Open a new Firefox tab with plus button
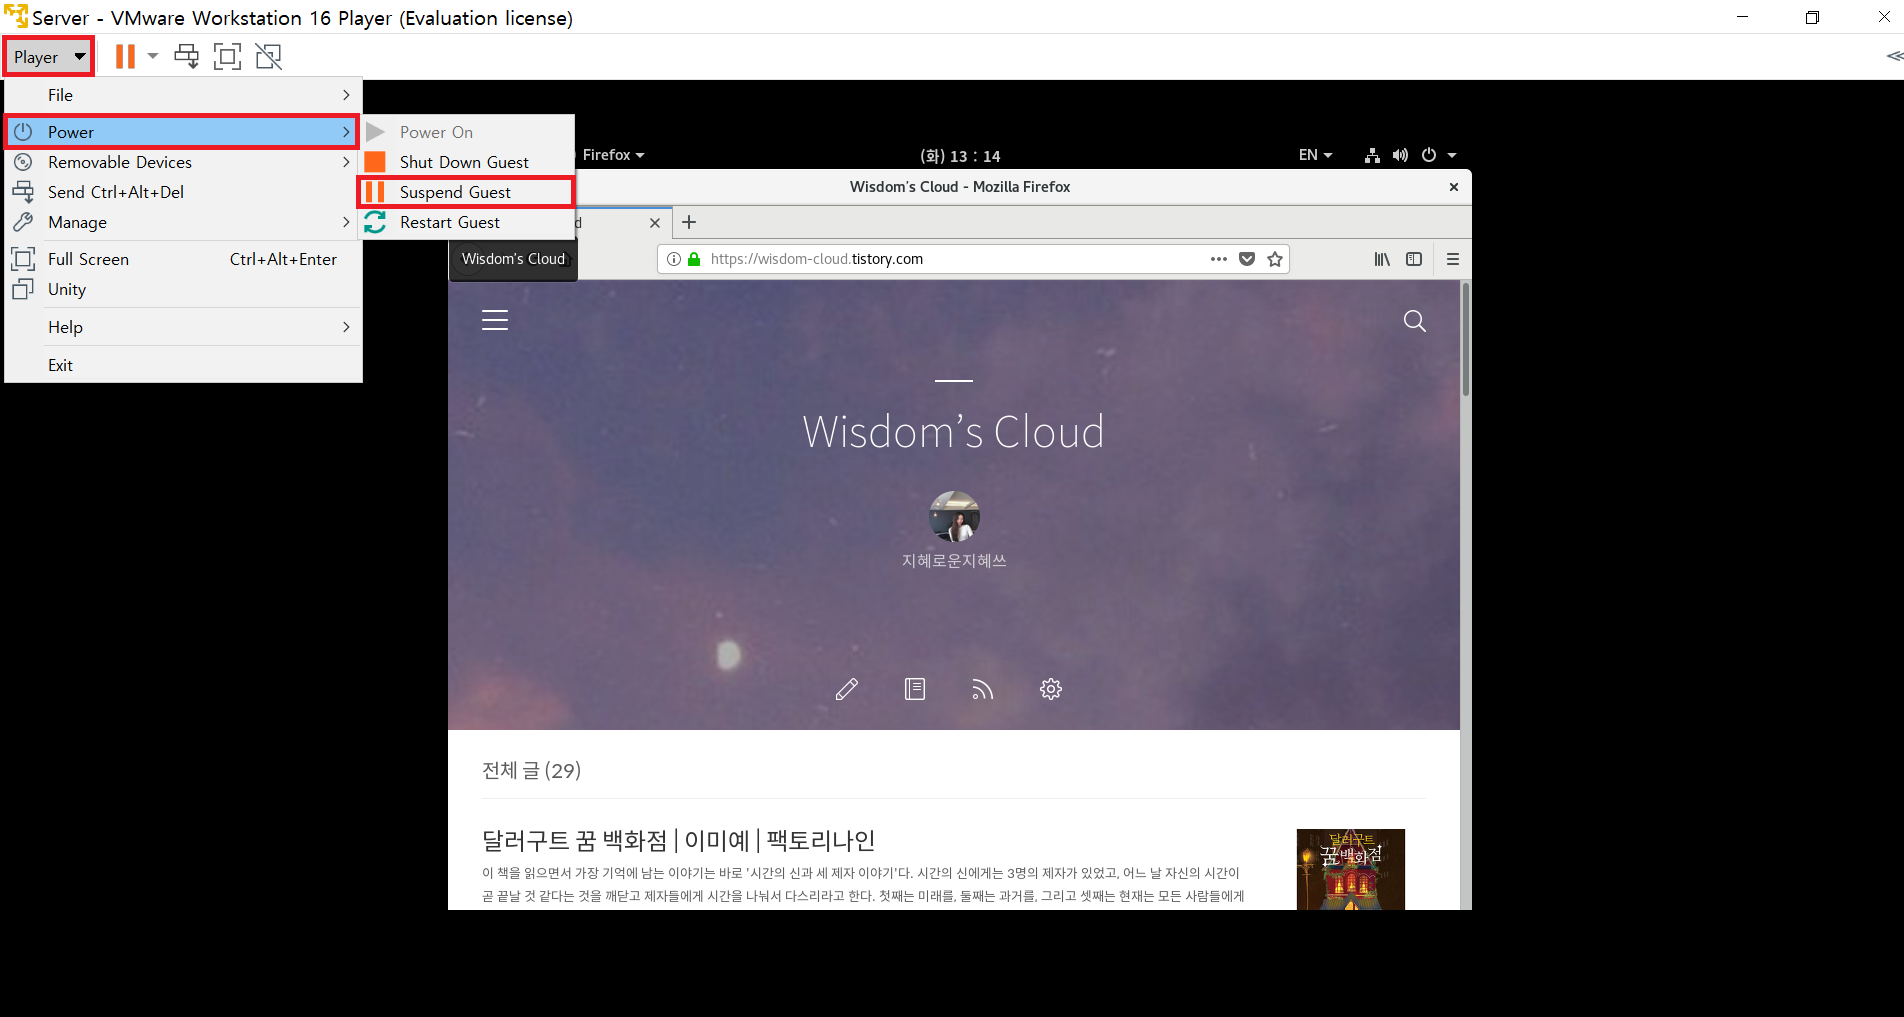This screenshot has height=1017, width=1904. click(689, 223)
